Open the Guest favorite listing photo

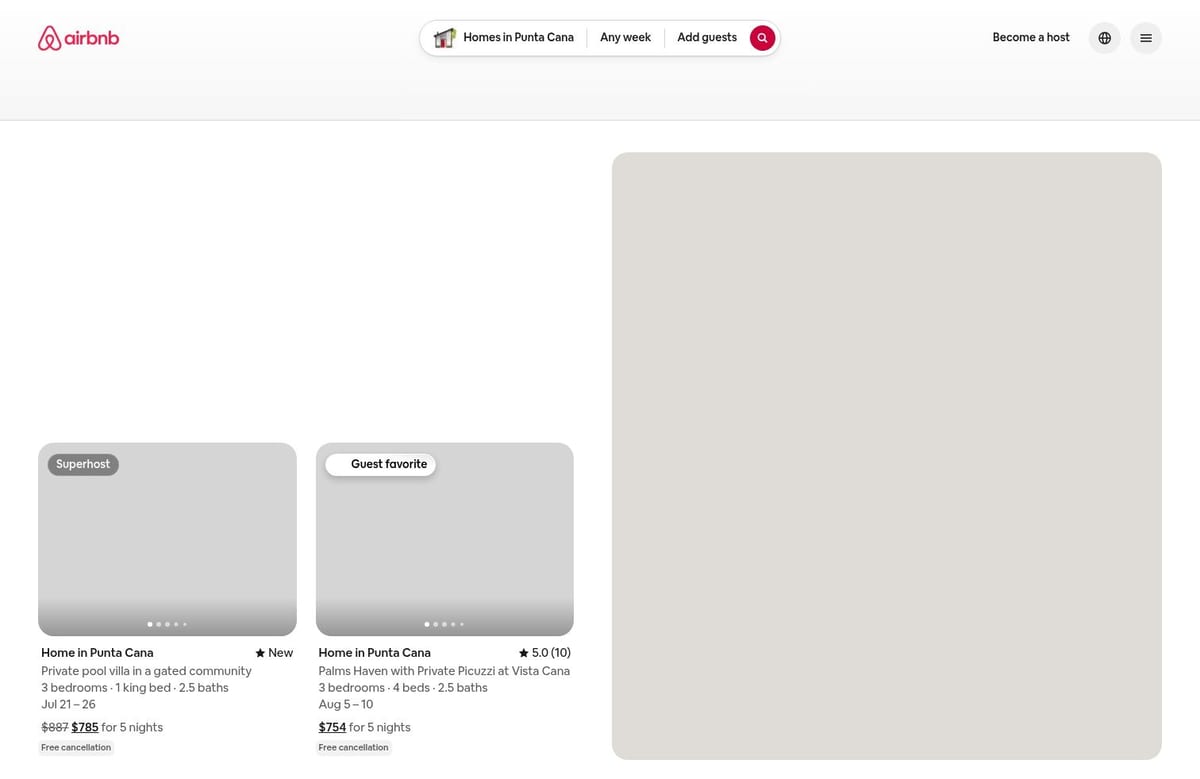point(445,539)
